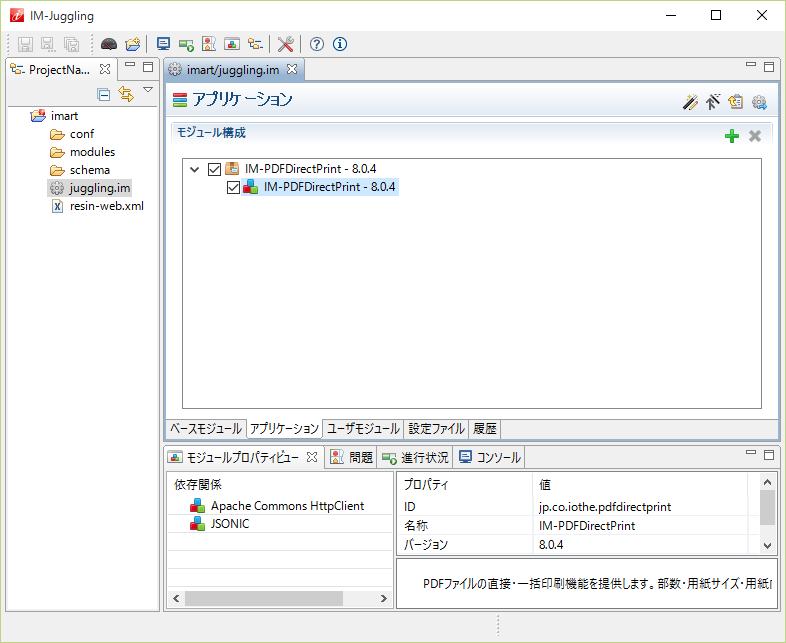Image resolution: width=786 pixels, height=643 pixels.
Task: Switch to 履歴 tab
Action: pos(485,429)
